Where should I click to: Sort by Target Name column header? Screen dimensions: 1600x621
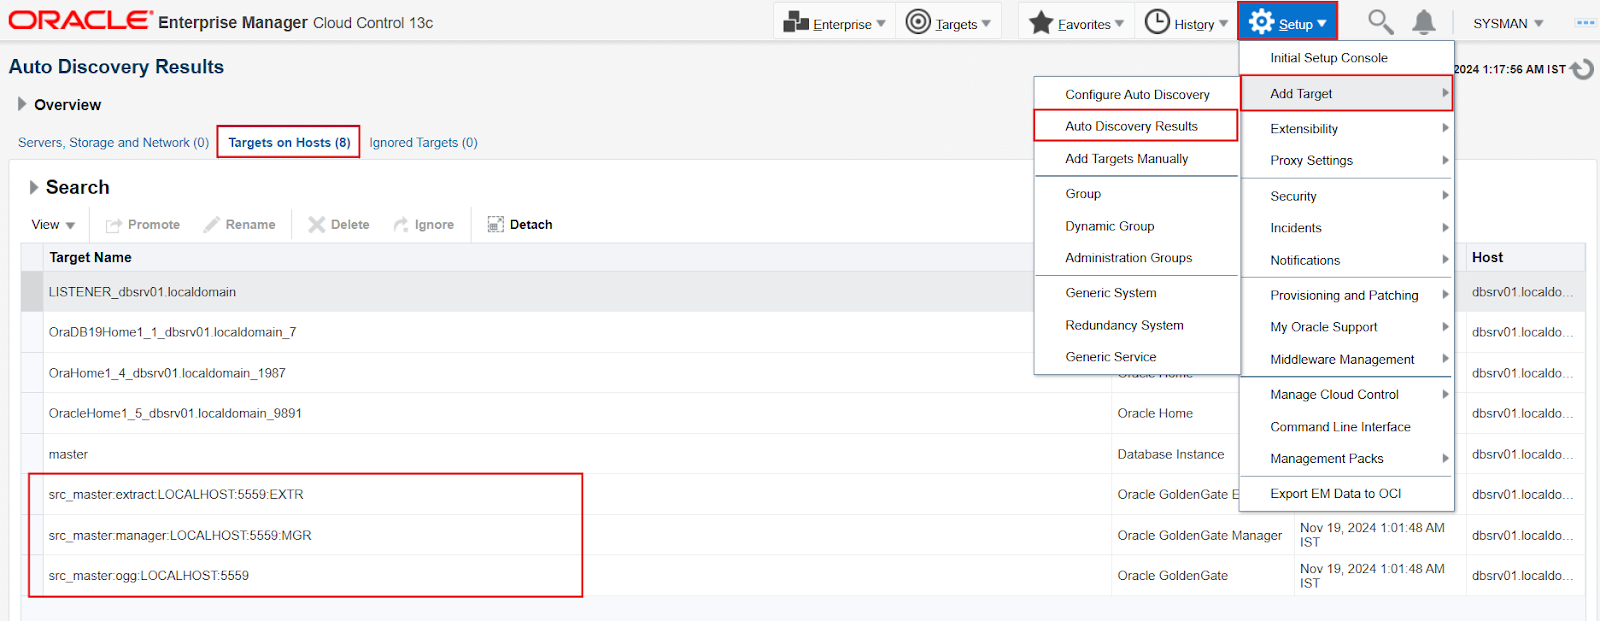click(x=90, y=257)
